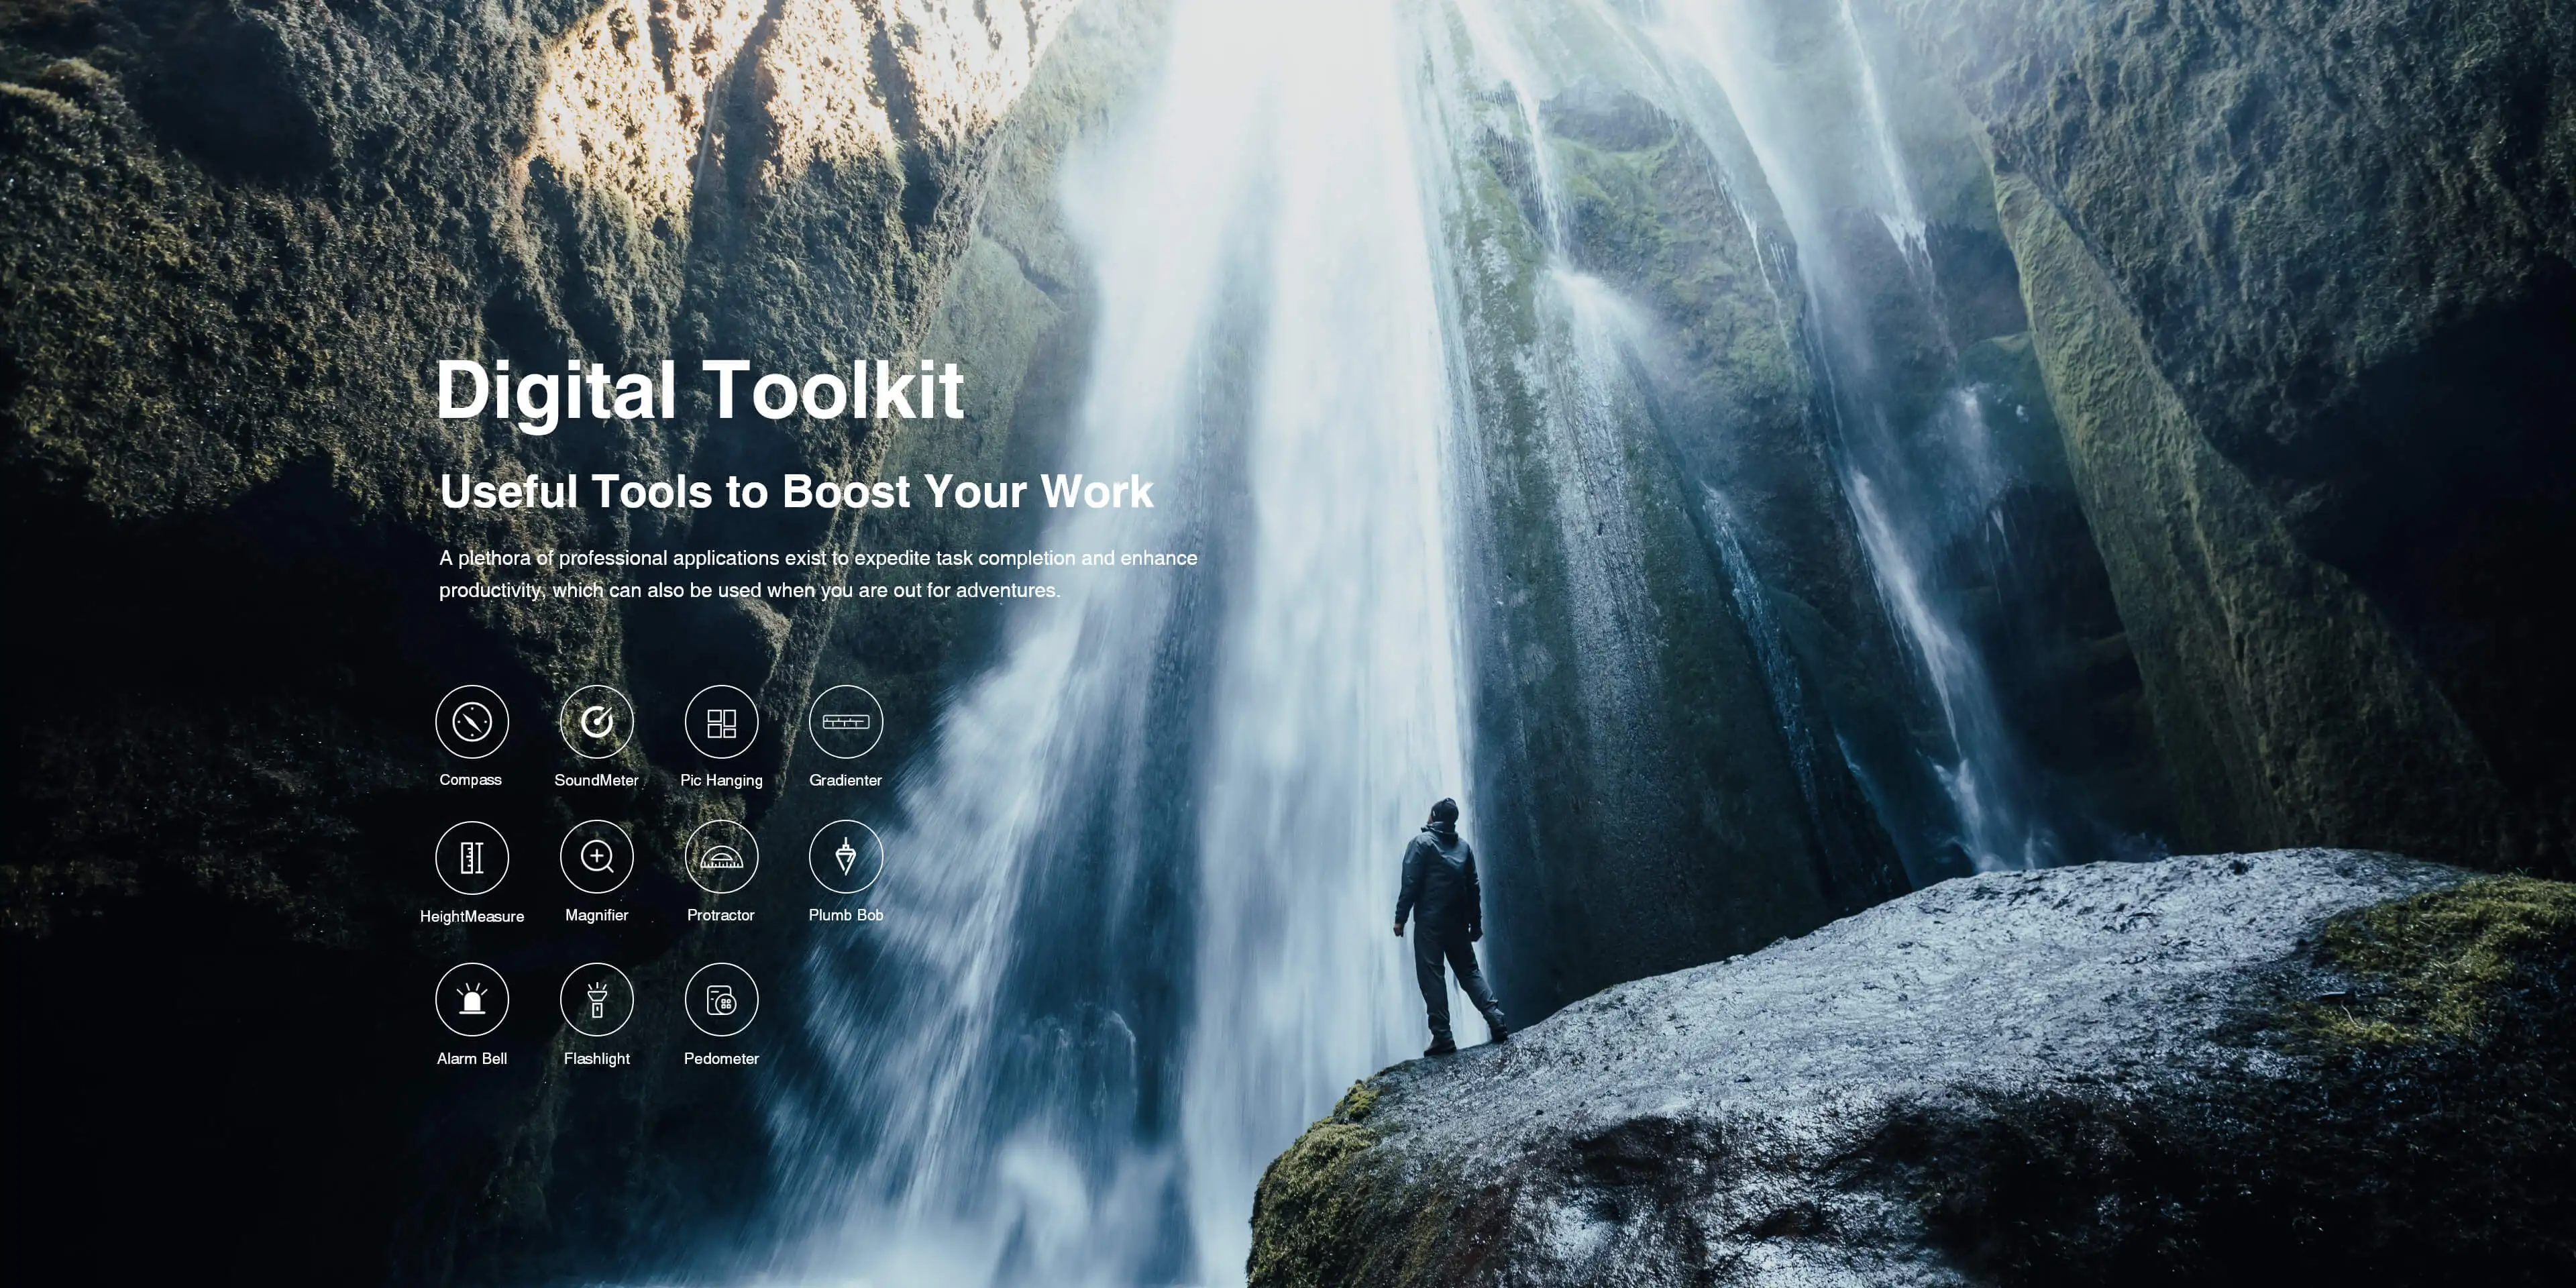The width and height of the screenshot is (2576, 1288).
Task: Click the Compass text label
Action: pyautogui.click(x=470, y=780)
